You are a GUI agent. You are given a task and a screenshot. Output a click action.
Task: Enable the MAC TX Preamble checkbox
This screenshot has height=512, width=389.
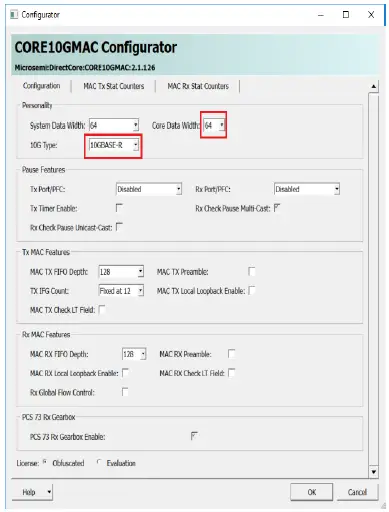pos(252,271)
